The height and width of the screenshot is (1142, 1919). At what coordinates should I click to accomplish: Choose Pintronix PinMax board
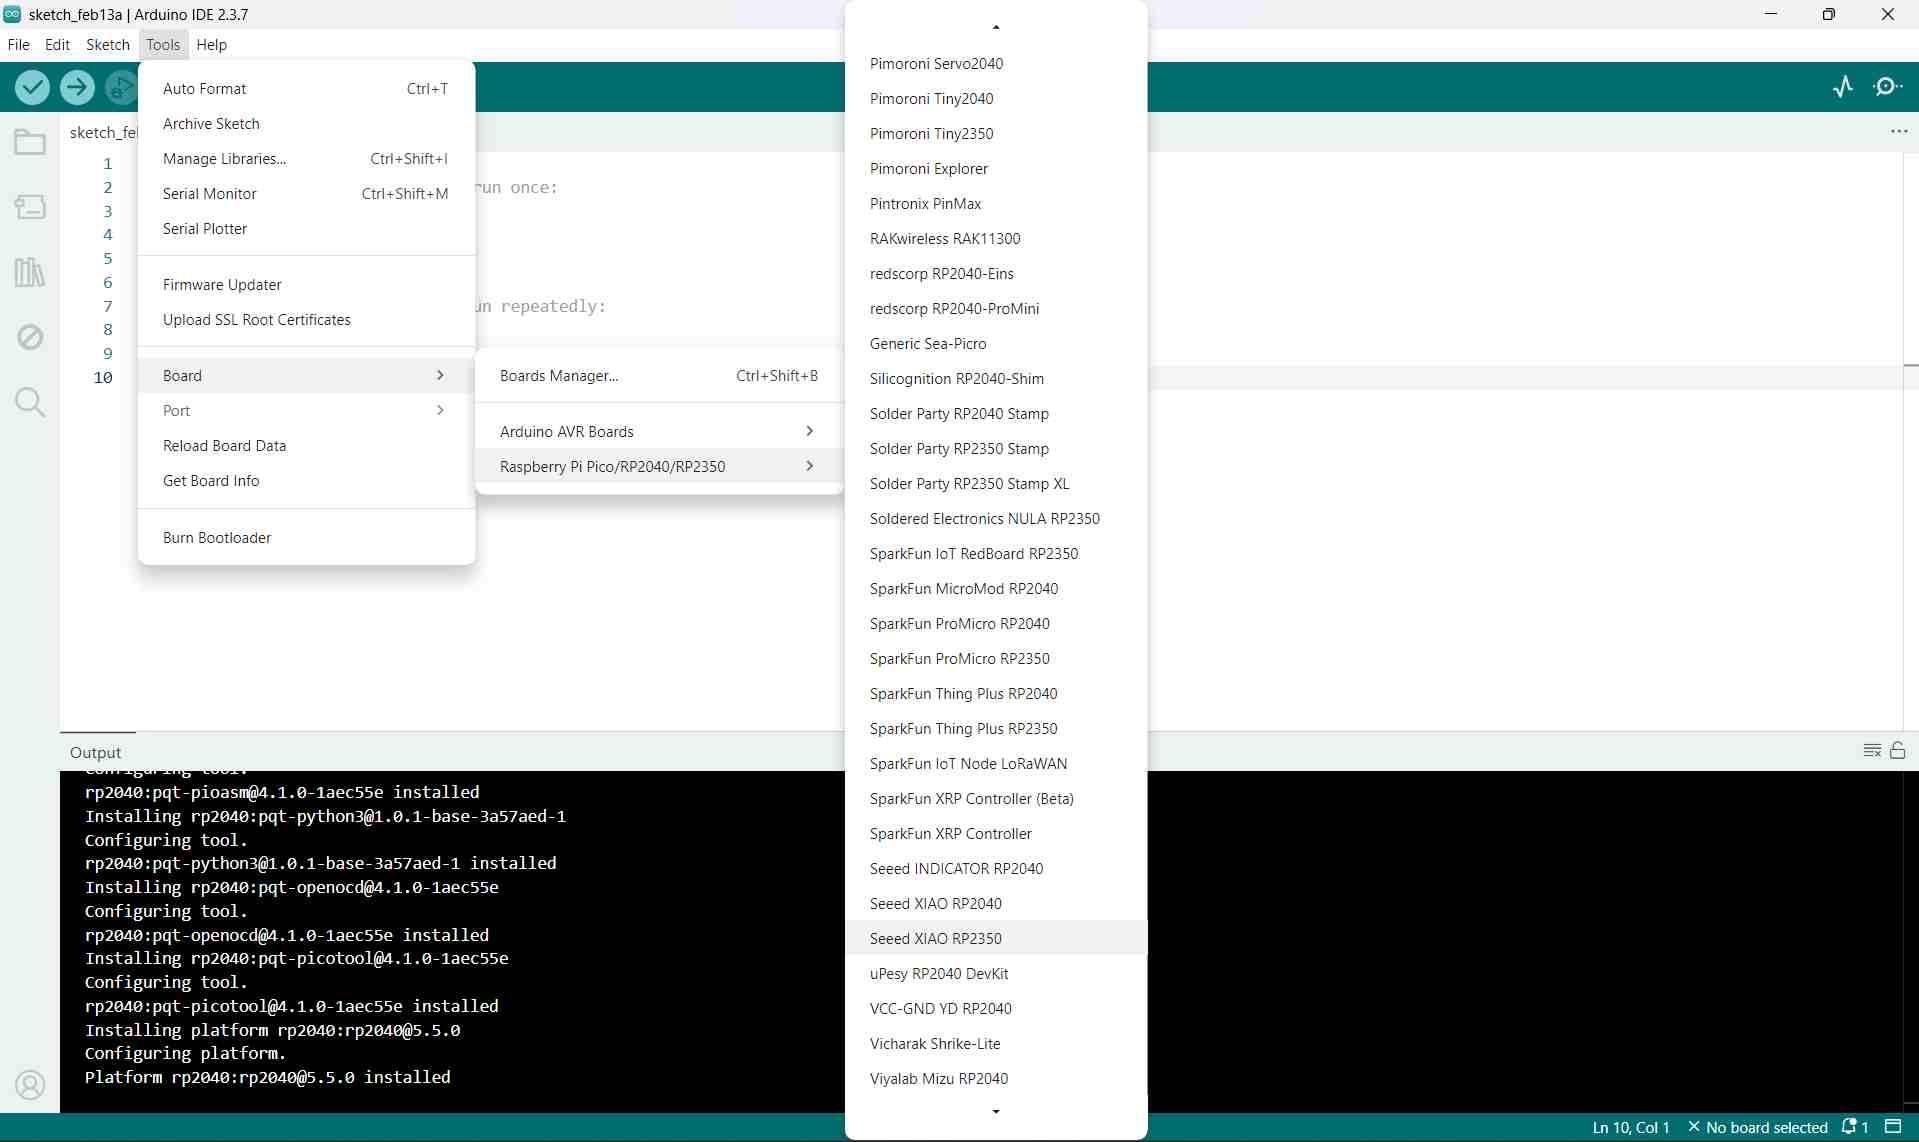996,203
